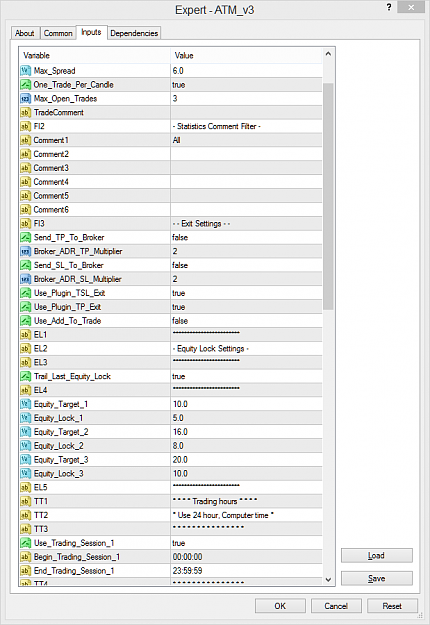
Task: Select the One_Trade_Per_Candle value true
Action: coord(179,85)
